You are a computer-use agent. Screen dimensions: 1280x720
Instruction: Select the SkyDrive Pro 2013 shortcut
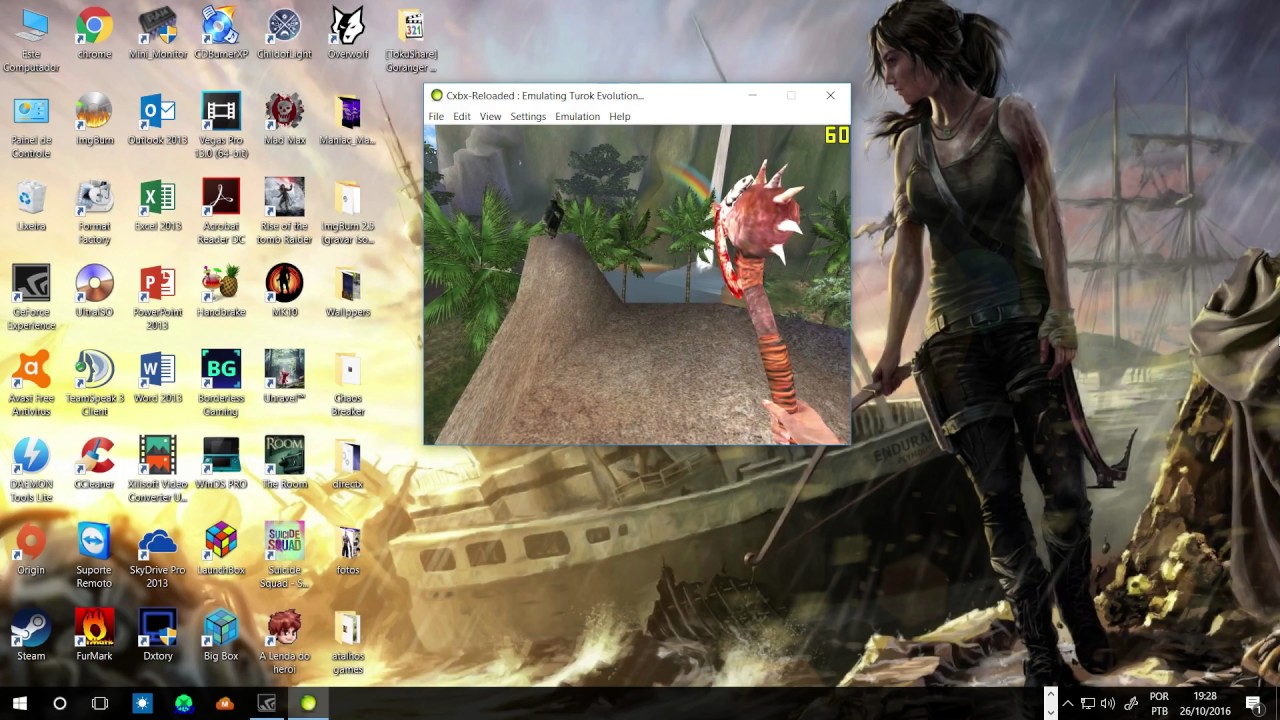(158, 556)
